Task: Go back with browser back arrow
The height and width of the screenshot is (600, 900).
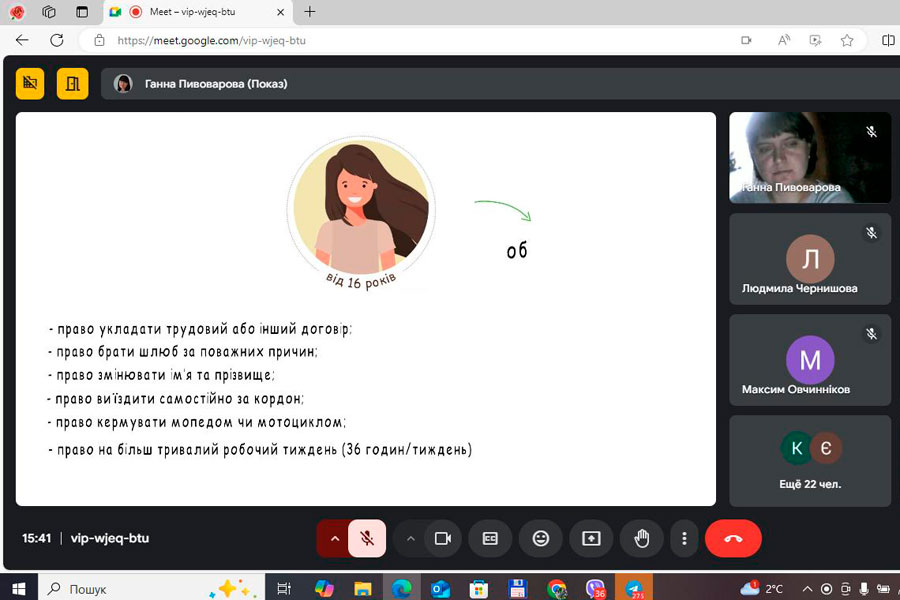Action: [x=22, y=40]
